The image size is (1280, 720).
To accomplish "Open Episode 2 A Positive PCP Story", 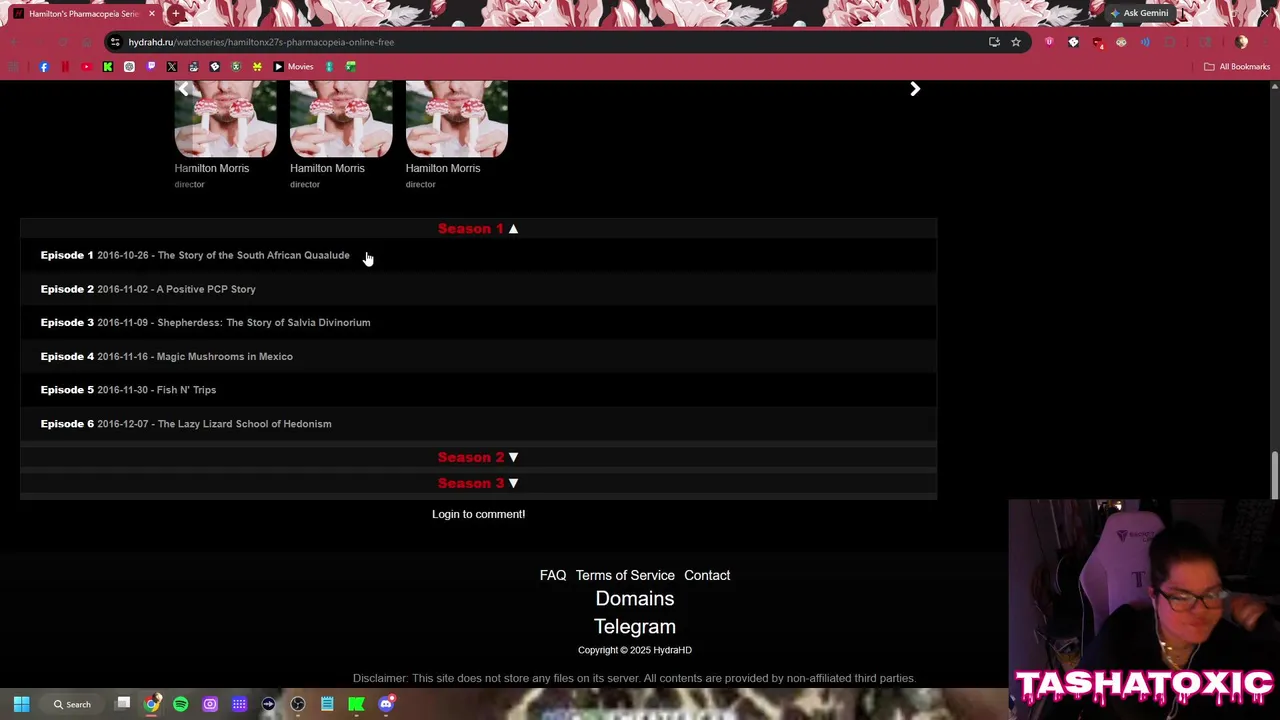I will tap(148, 289).
